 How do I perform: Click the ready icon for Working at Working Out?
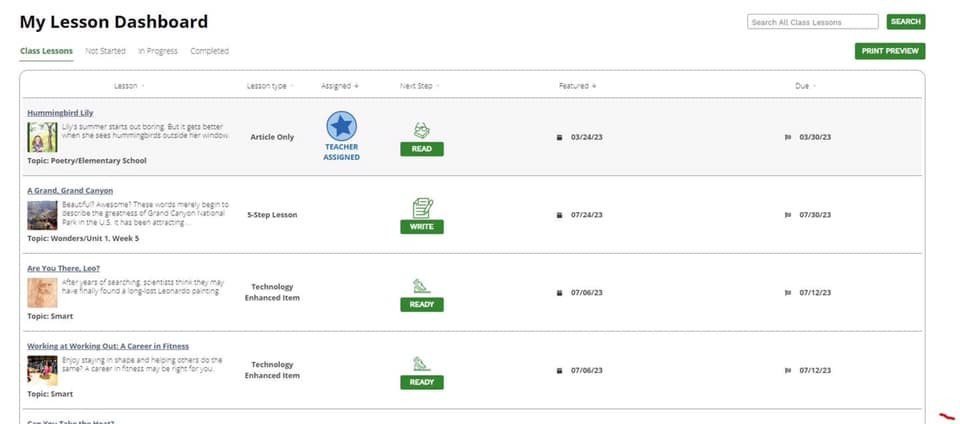point(421,363)
